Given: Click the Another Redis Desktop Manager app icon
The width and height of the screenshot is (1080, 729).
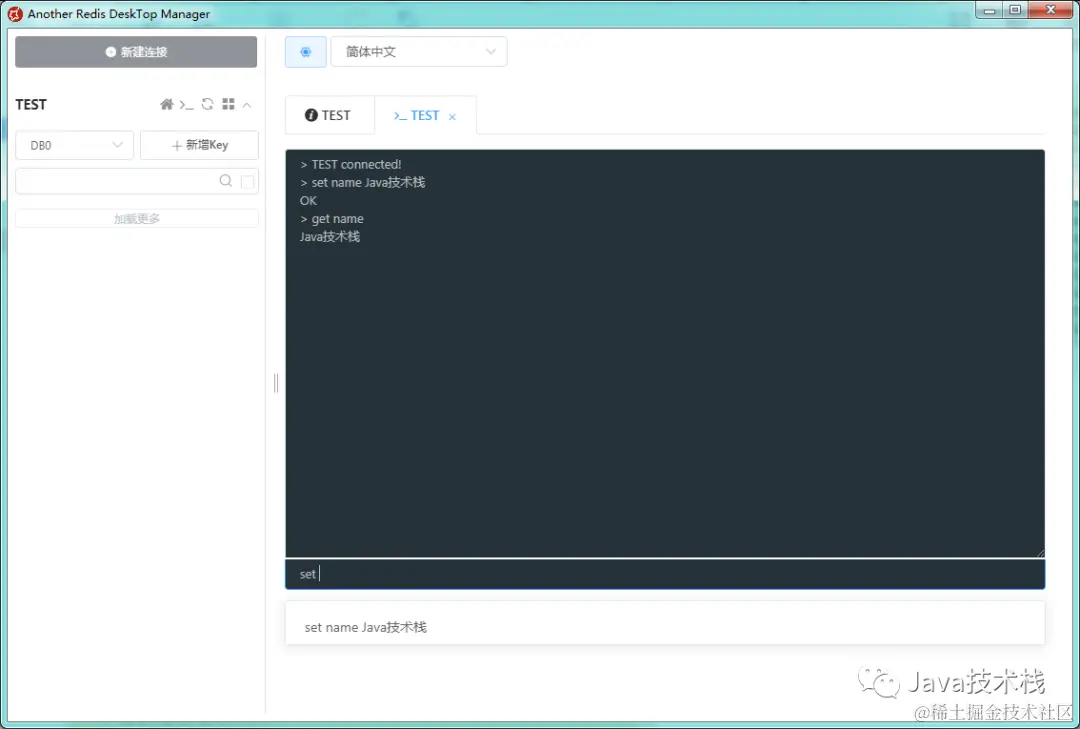Looking at the screenshot, I should pos(15,14).
